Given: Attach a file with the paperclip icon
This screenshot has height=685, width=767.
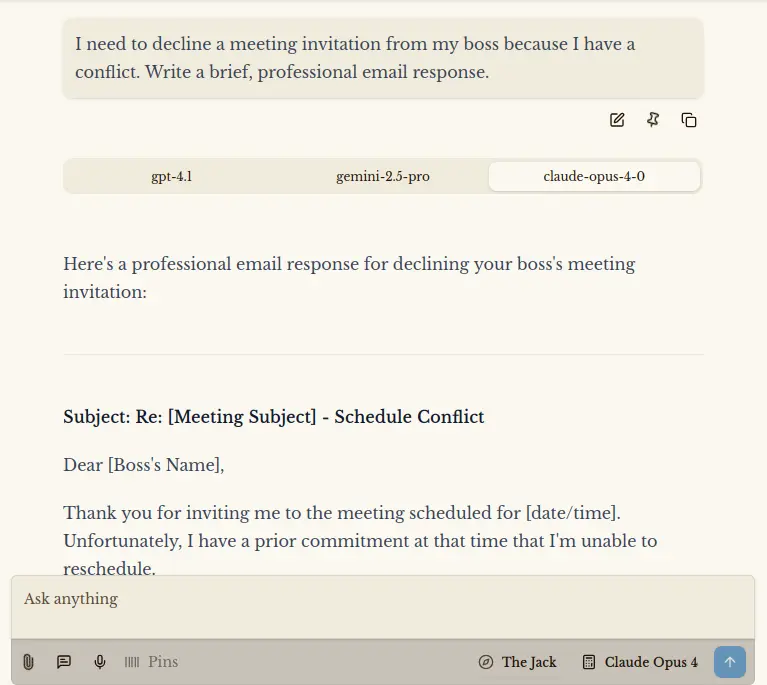Looking at the screenshot, I should click(x=28, y=662).
